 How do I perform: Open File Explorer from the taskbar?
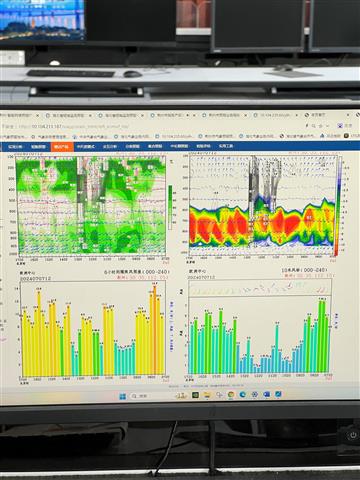[x=207, y=395]
